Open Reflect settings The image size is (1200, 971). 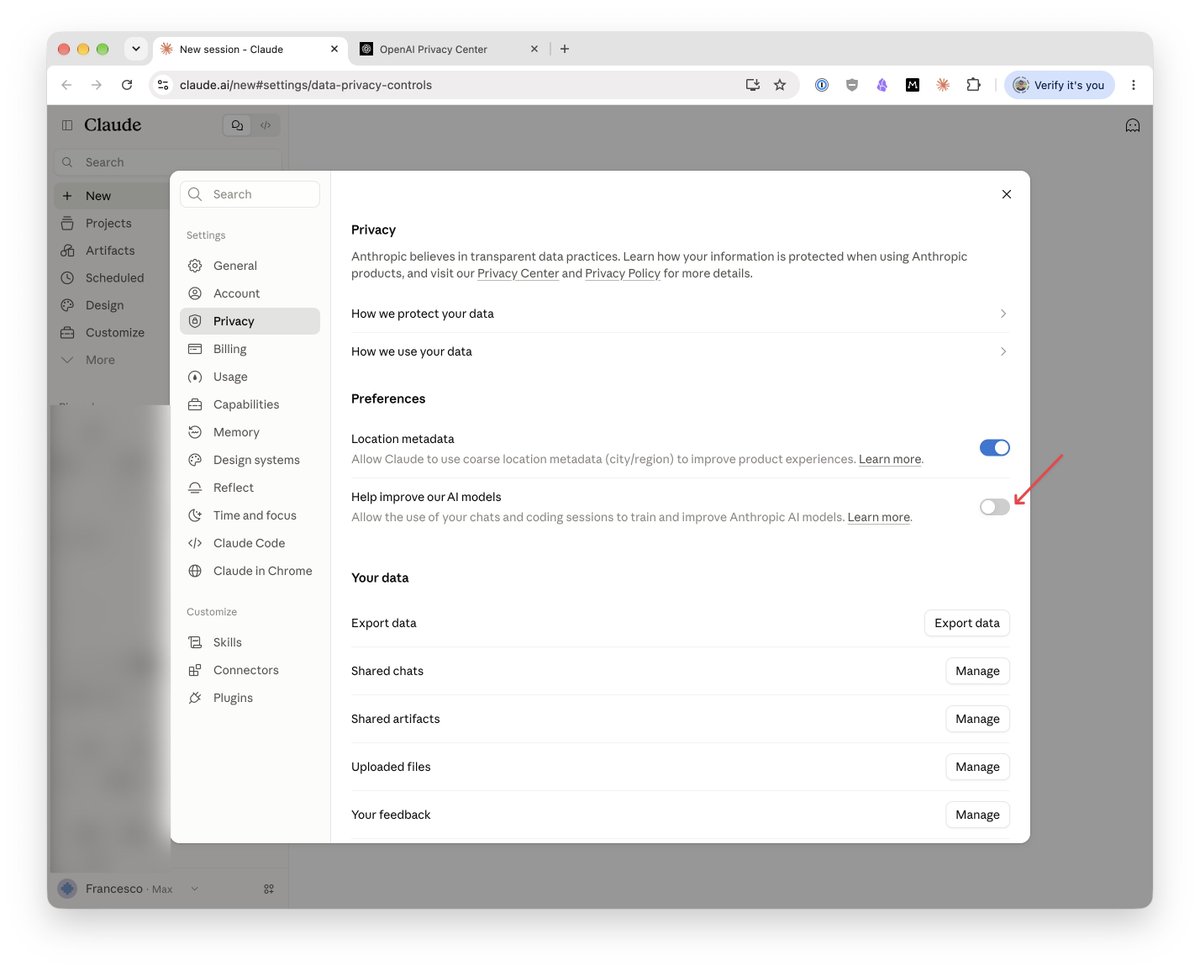pyautogui.click(x=250, y=488)
